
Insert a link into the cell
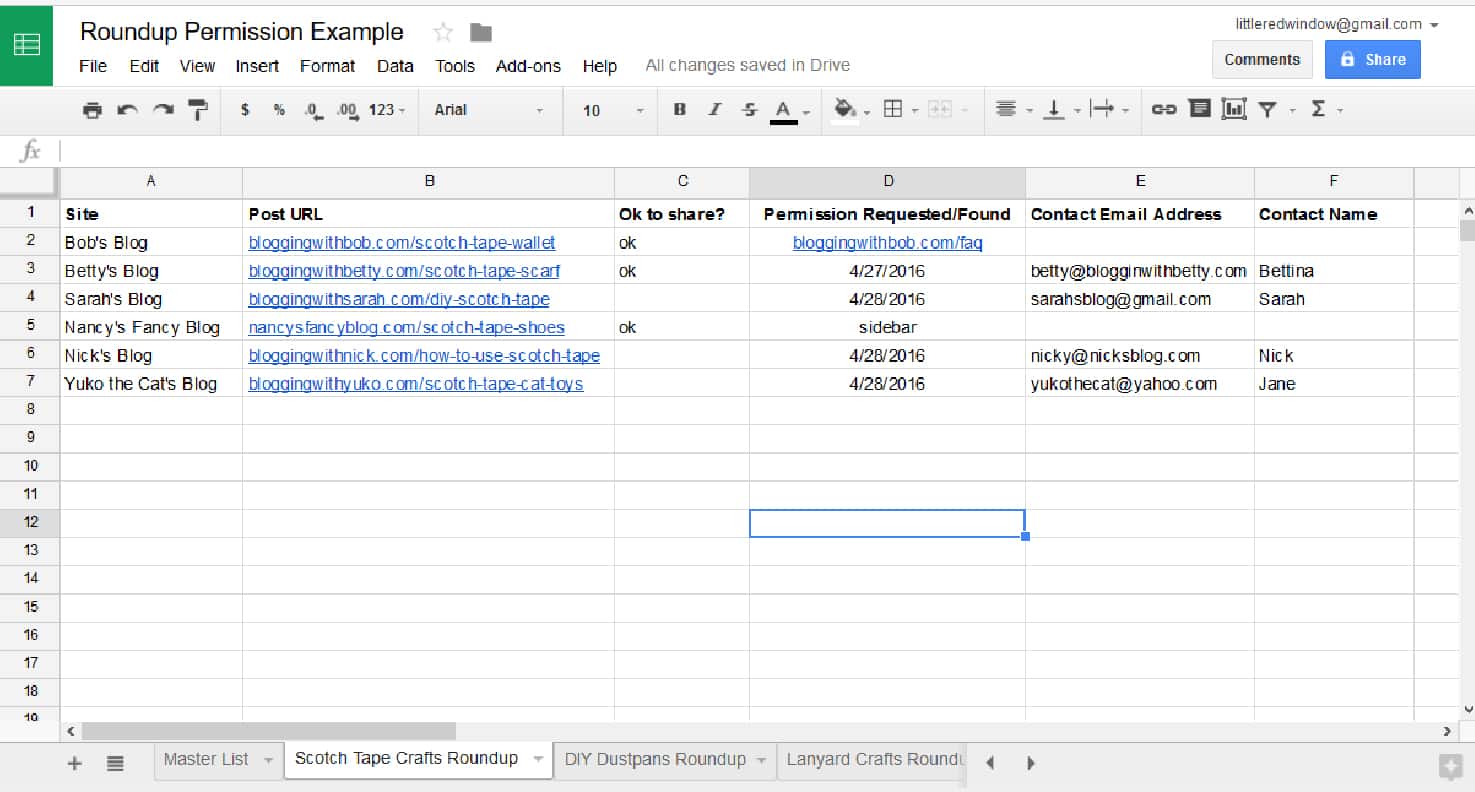point(1163,110)
